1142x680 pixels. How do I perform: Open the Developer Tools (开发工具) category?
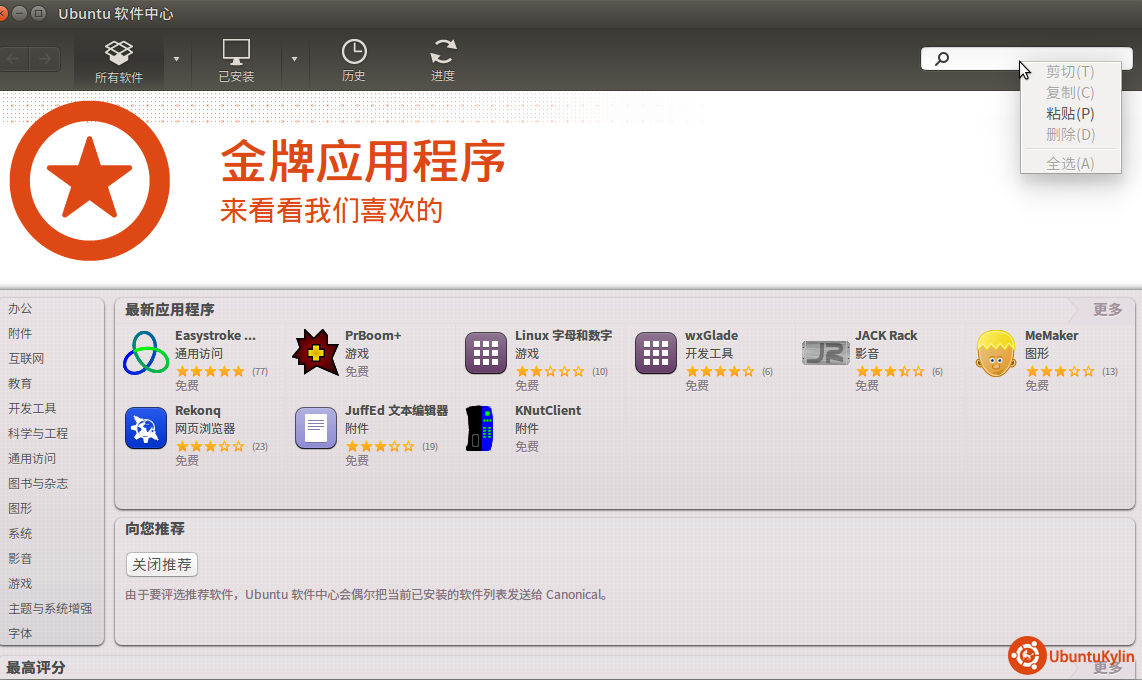pos(32,408)
